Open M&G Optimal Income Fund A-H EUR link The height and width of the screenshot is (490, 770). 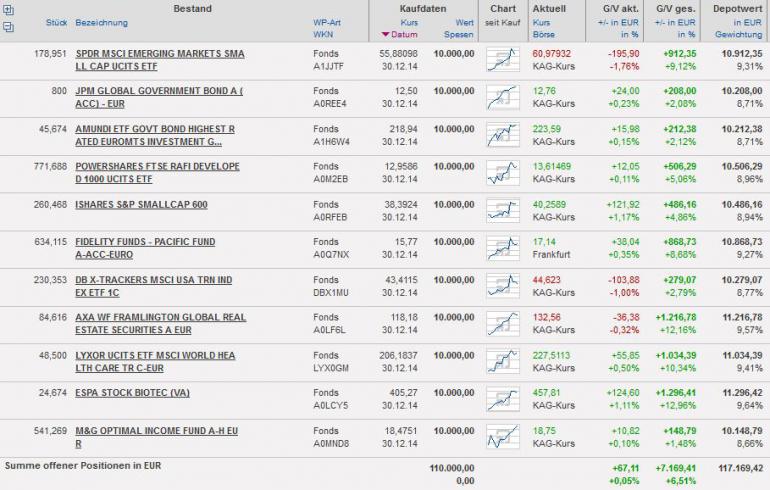(156, 437)
